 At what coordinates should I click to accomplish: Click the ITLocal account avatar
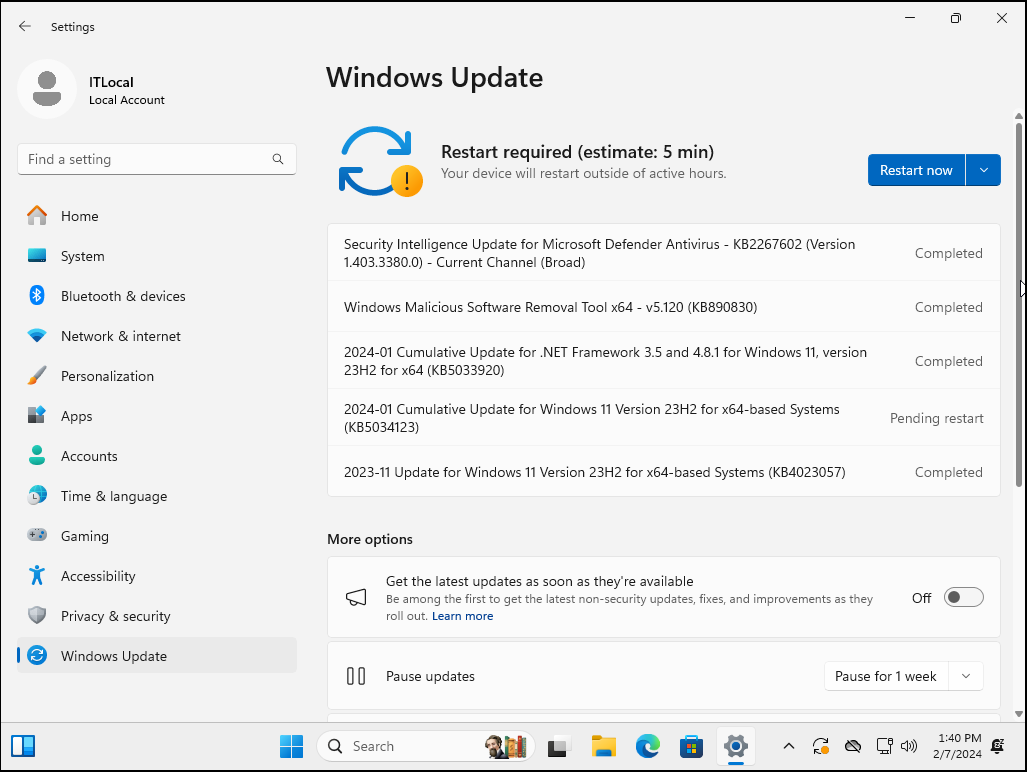47,89
